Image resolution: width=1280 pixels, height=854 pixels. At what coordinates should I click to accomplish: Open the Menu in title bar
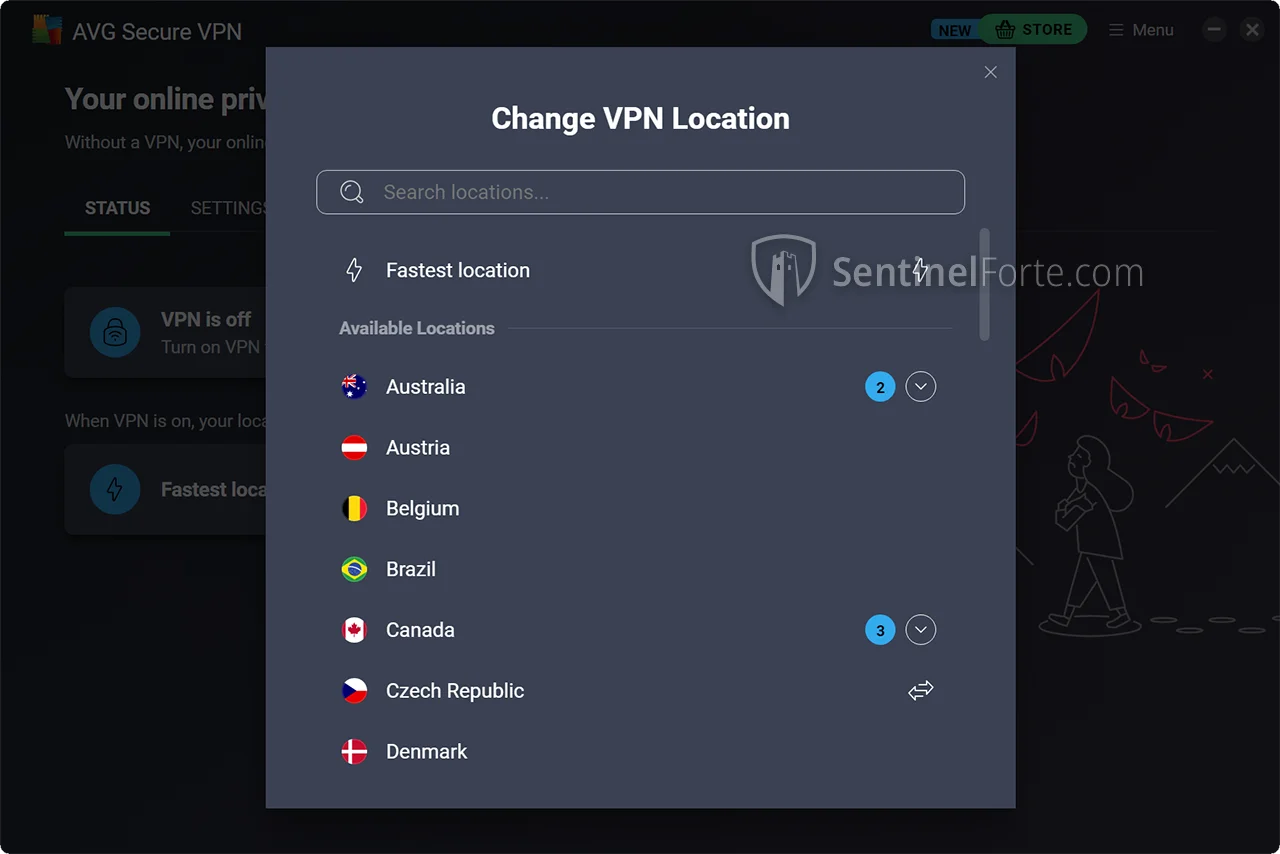click(1141, 30)
